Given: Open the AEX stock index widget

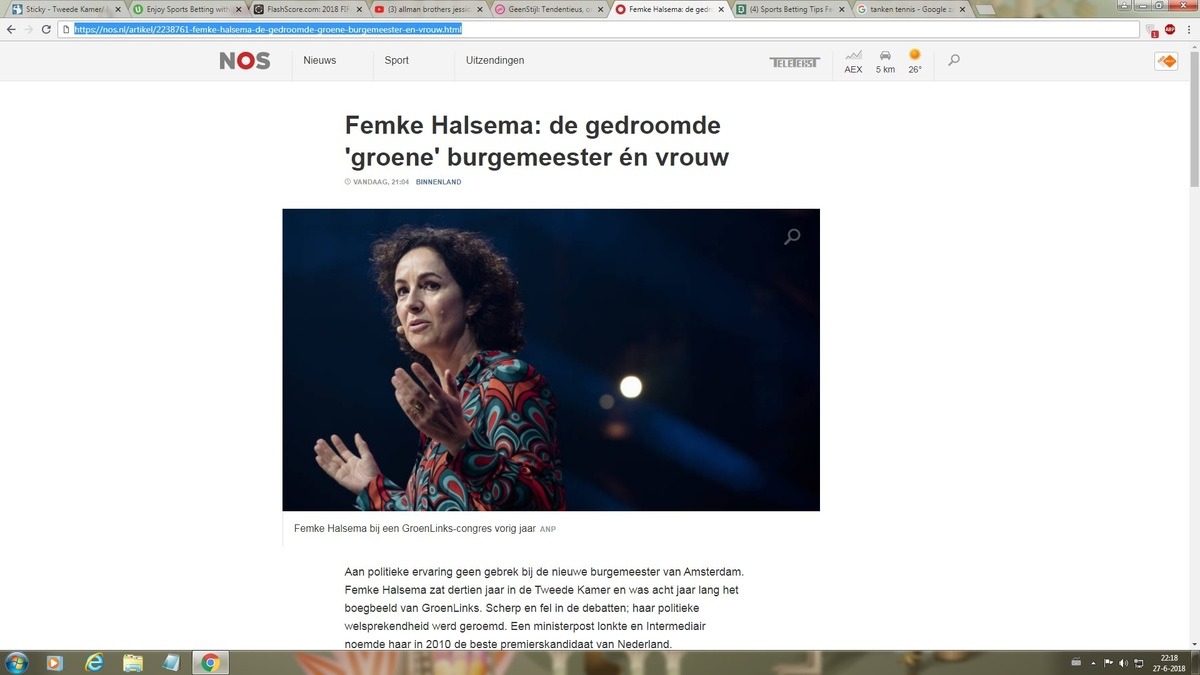Looking at the screenshot, I should point(853,61).
